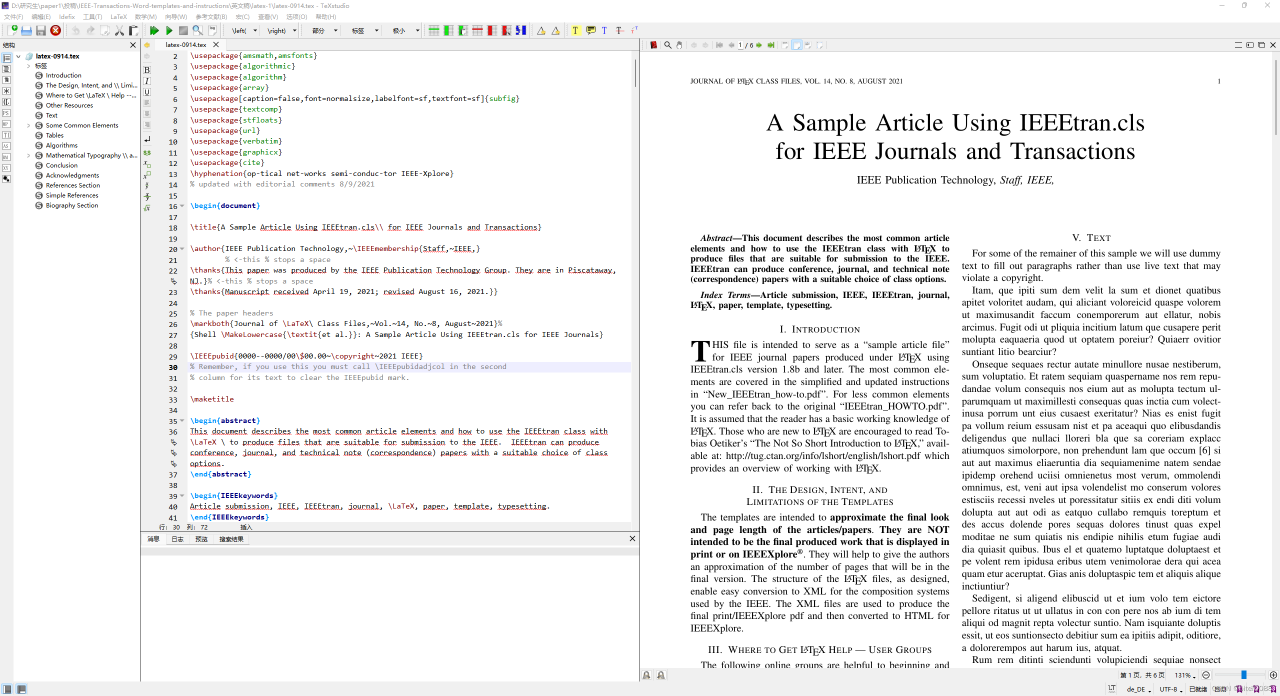Image resolution: width=1280 pixels, height=696 pixels.
Task: Click the PDF page number field
Action: (x=740, y=45)
